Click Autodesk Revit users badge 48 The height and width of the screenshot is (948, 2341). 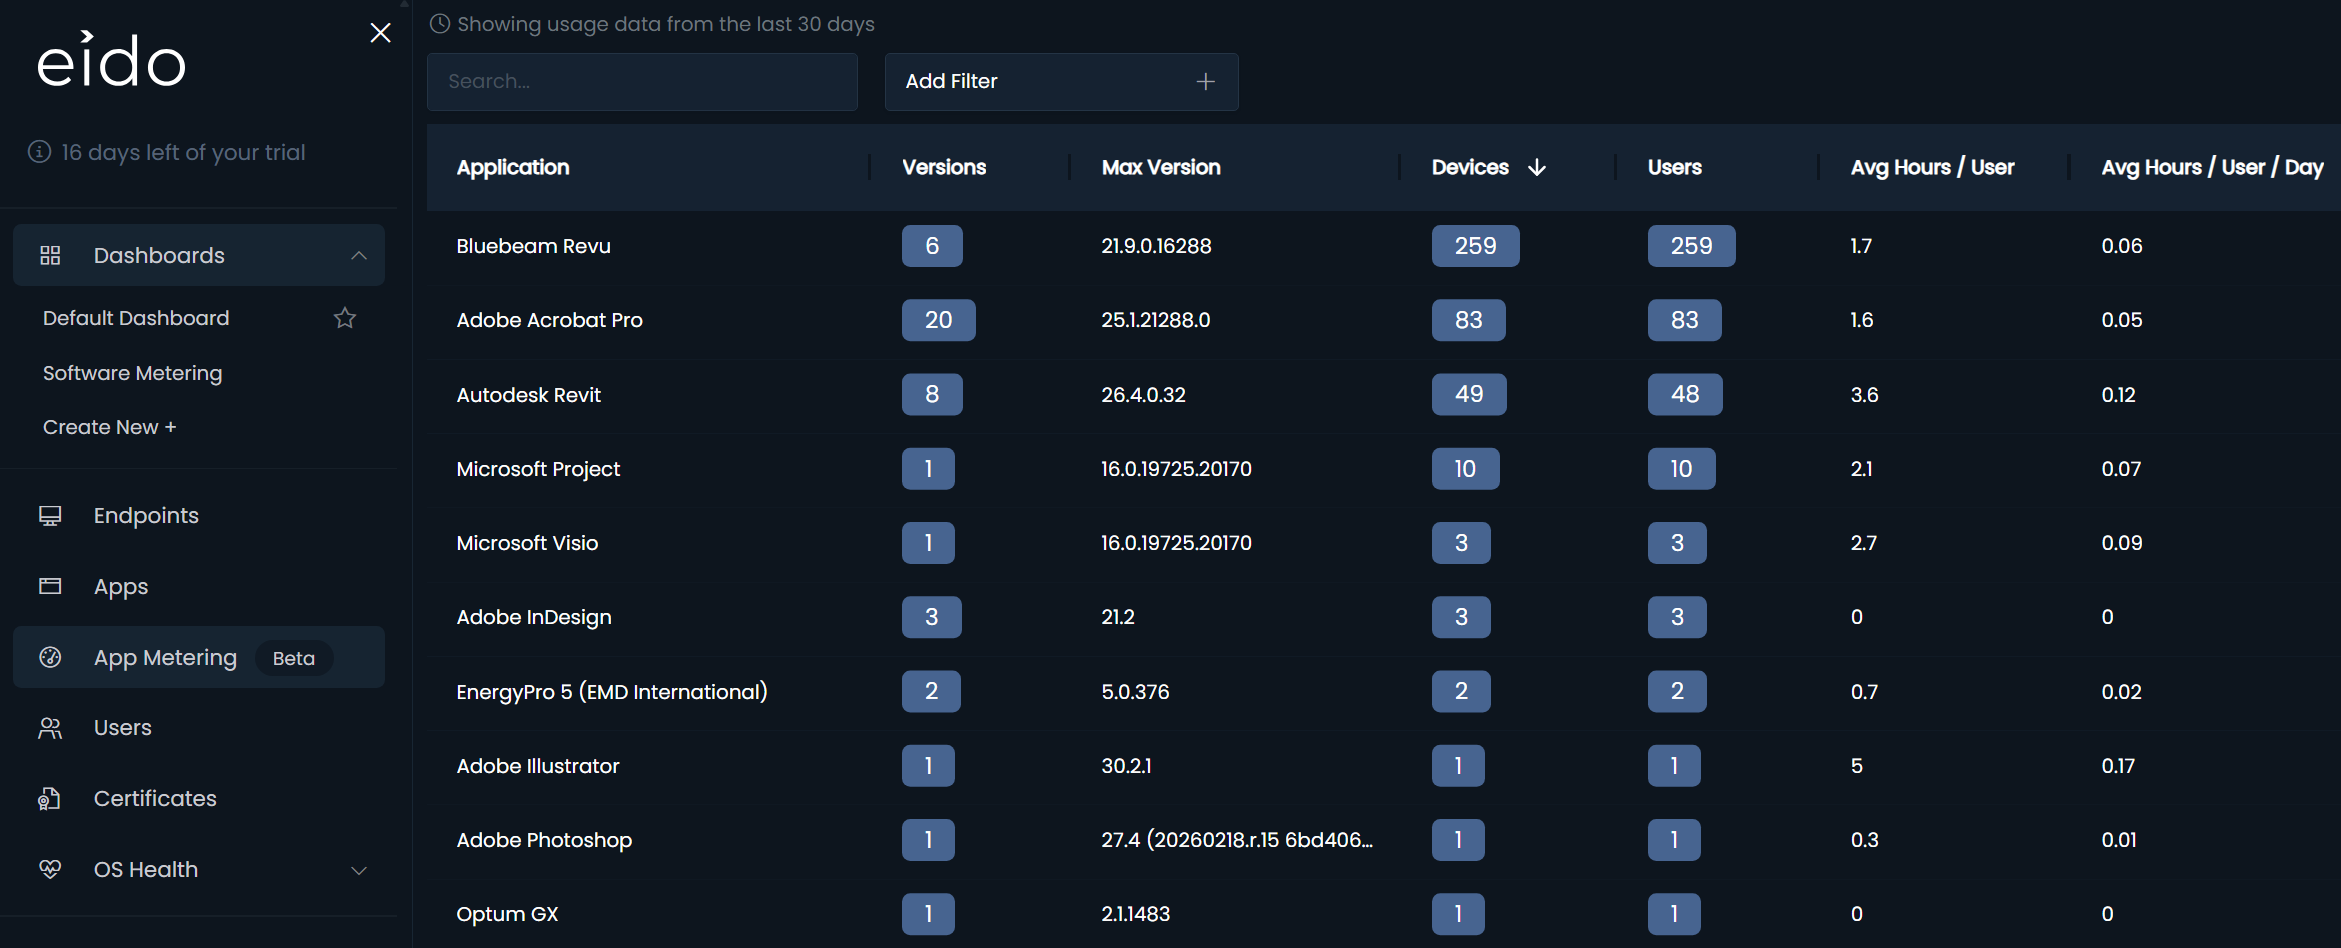point(1685,394)
